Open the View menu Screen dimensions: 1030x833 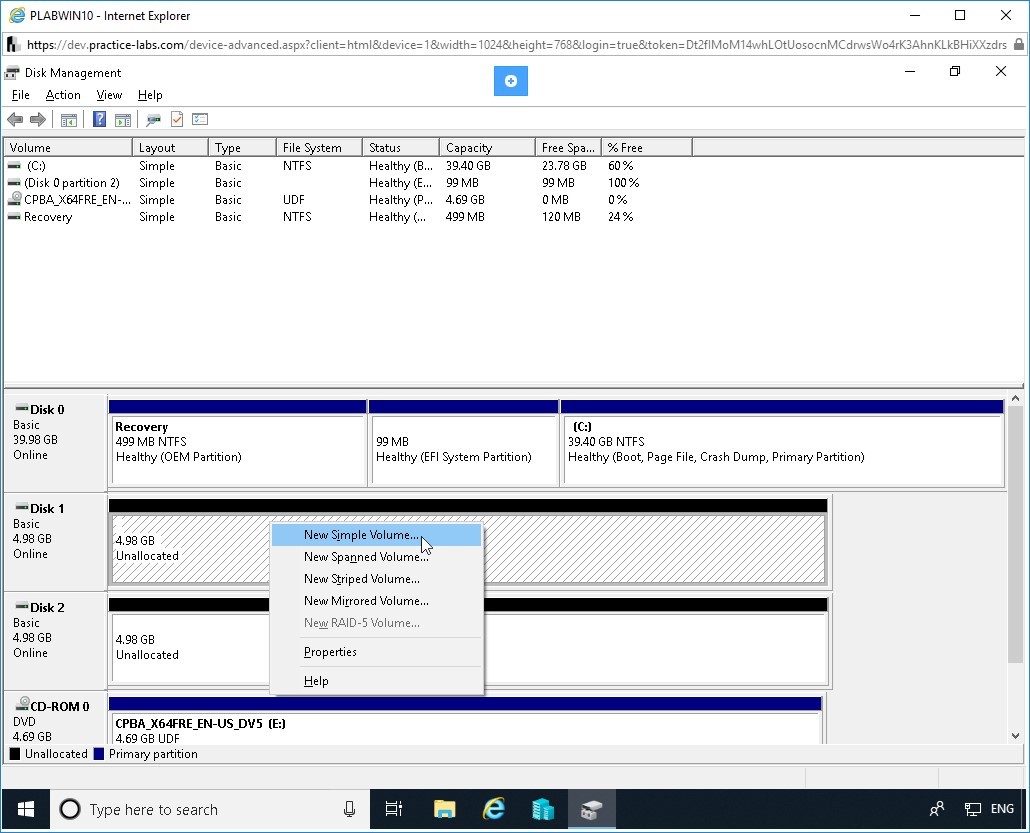[x=109, y=95]
